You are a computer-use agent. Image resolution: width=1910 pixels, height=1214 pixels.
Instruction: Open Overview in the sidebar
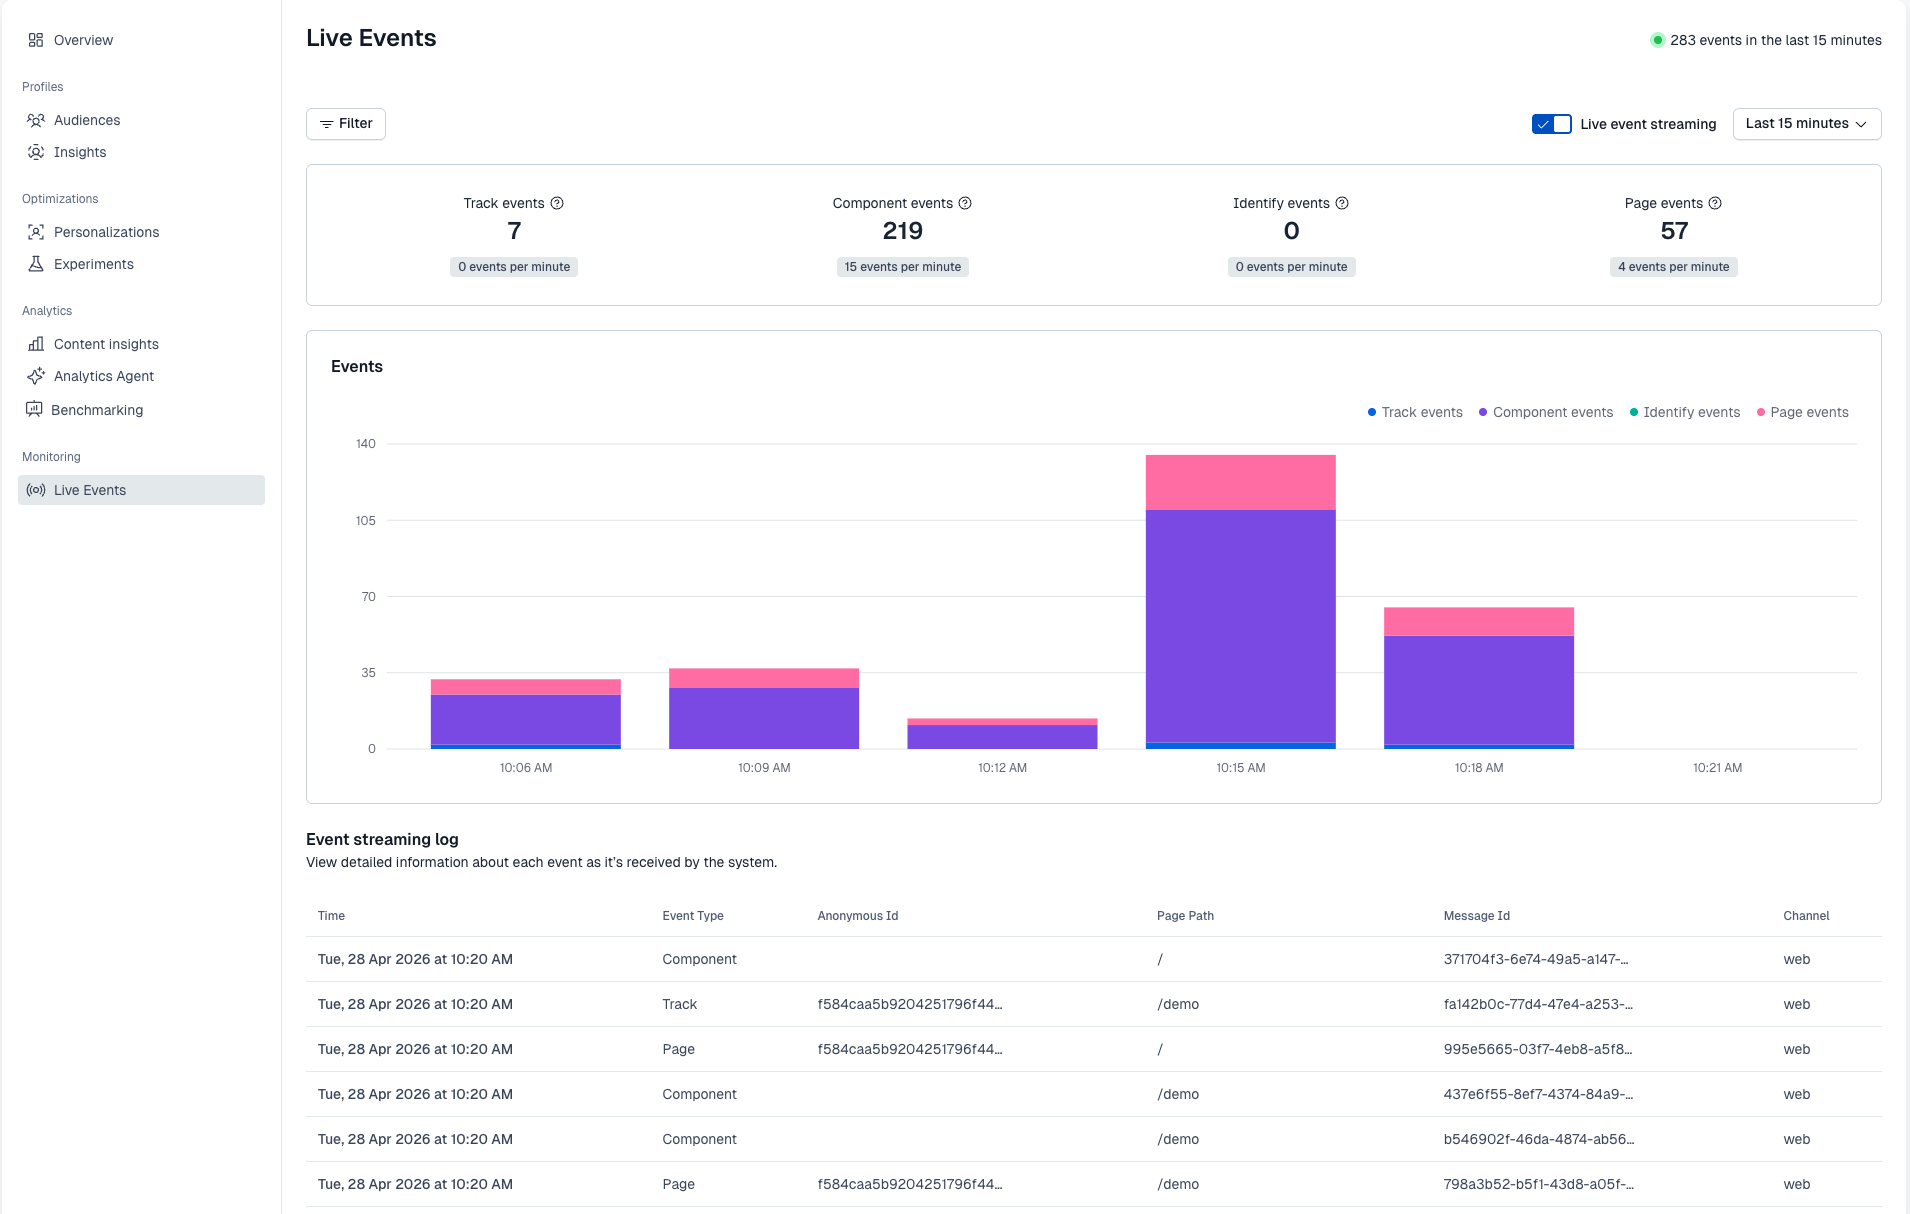[x=141, y=40]
